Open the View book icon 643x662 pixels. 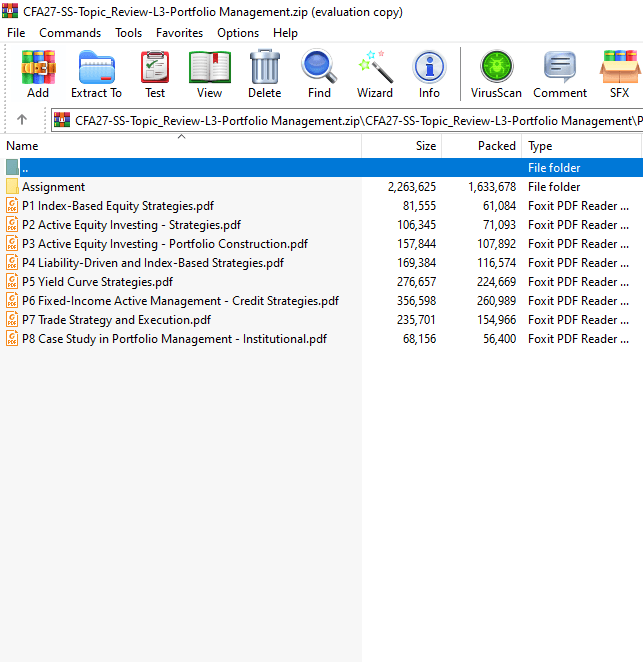point(209,74)
